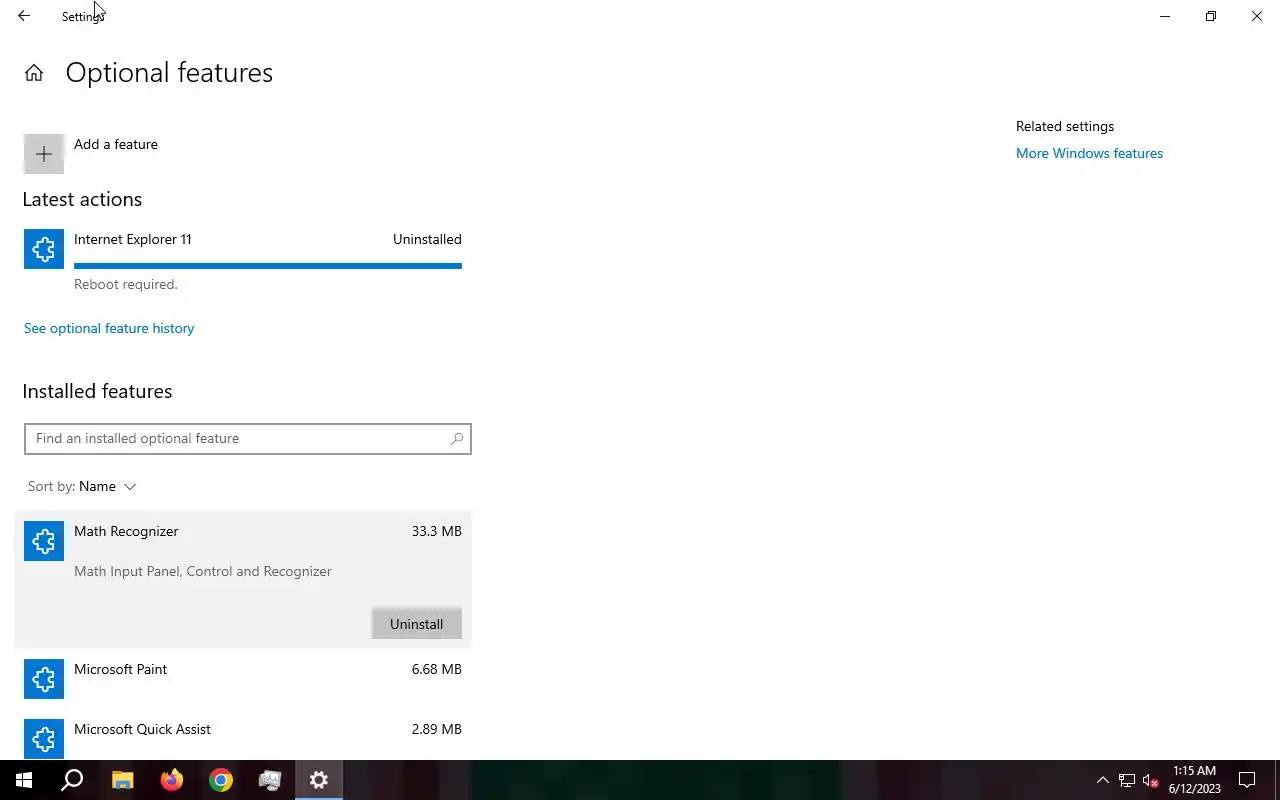The height and width of the screenshot is (800, 1280).
Task: Open Settings home via the house icon
Action: click(x=34, y=73)
